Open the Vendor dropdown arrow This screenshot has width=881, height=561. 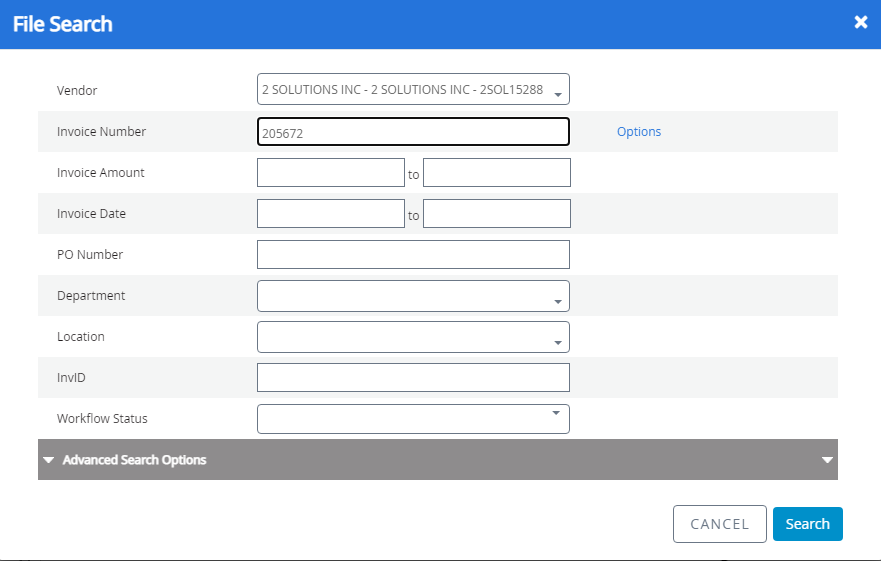[x=558, y=93]
